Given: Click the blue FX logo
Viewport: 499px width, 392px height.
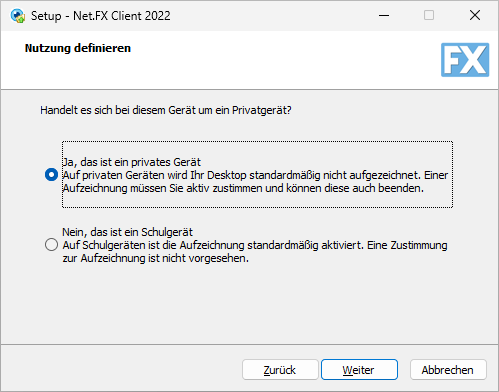Looking at the screenshot, I should pos(465,60).
